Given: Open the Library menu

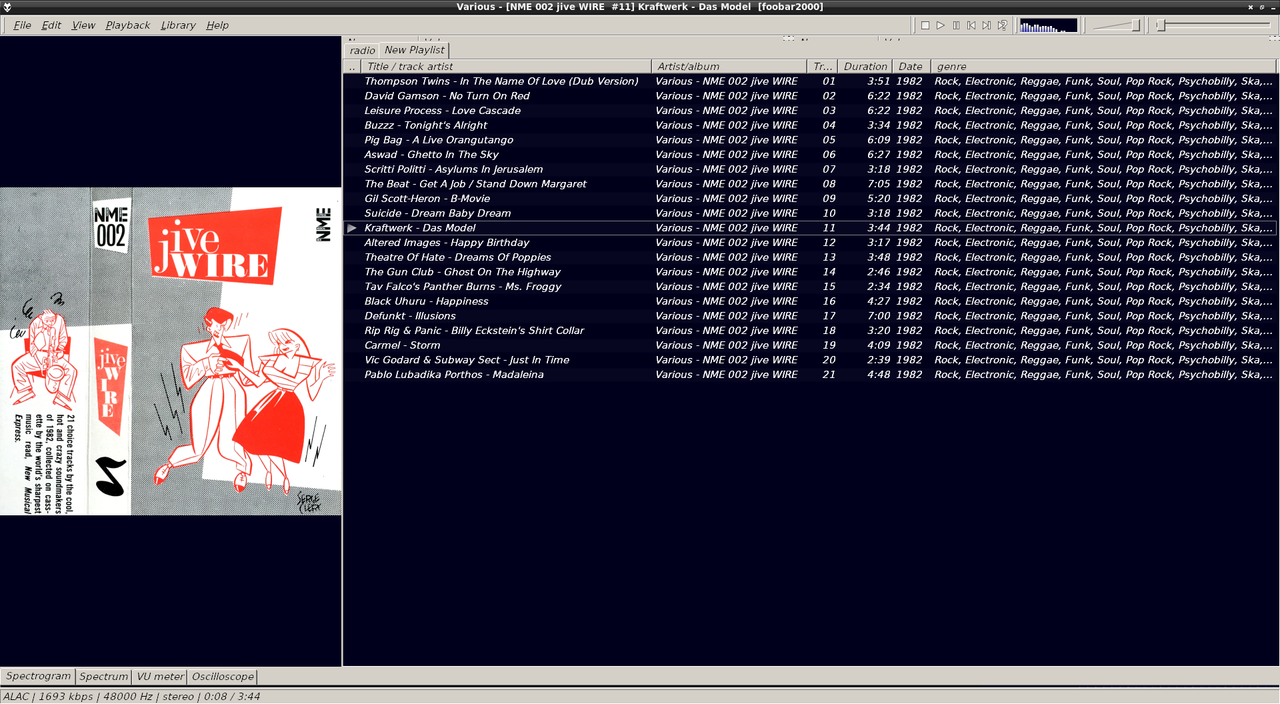Looking at the screenshot, I should (178, 25).
